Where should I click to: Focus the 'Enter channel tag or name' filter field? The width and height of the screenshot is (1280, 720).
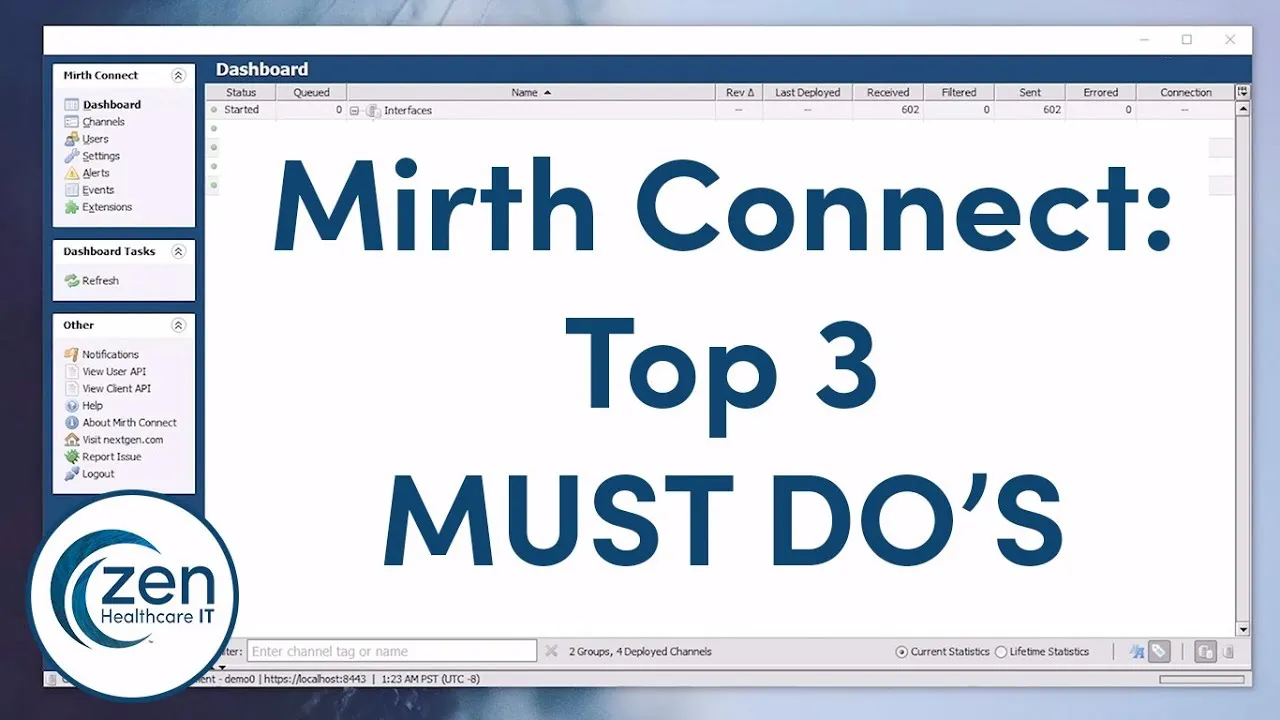392,651
